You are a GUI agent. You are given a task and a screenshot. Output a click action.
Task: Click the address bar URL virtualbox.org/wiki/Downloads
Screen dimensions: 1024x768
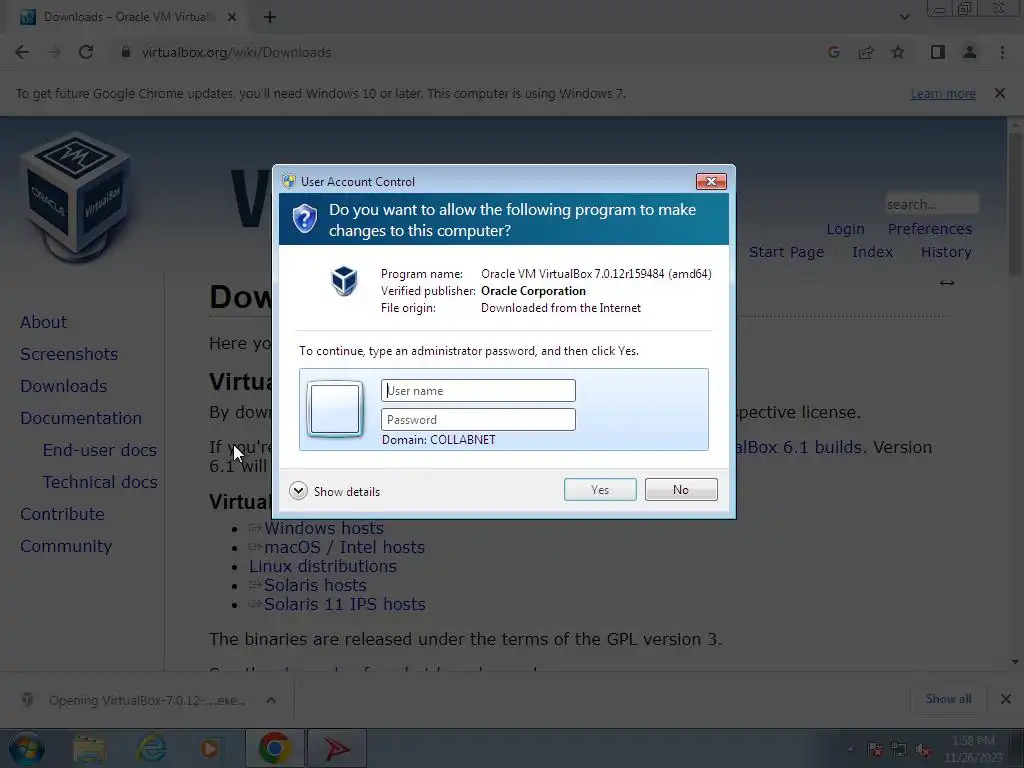coord(236,52)
